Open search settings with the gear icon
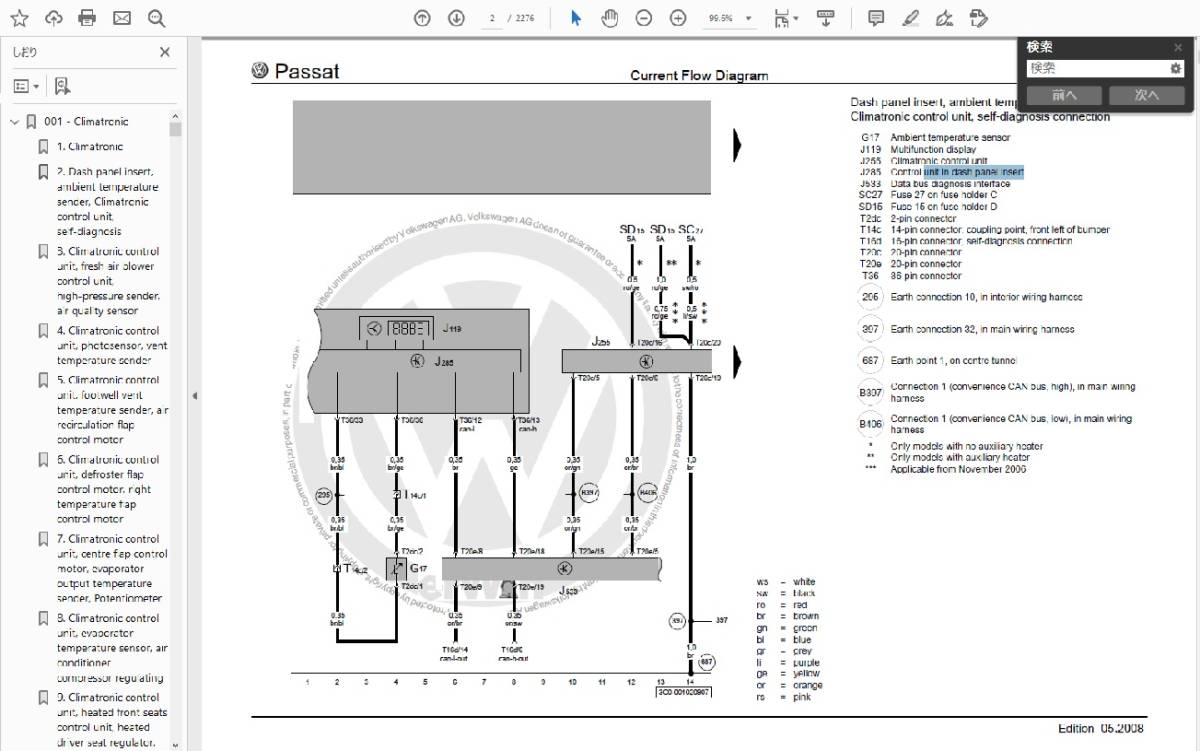The width and height of the screenshot is (1200, 751). [x=1176, y=68]
